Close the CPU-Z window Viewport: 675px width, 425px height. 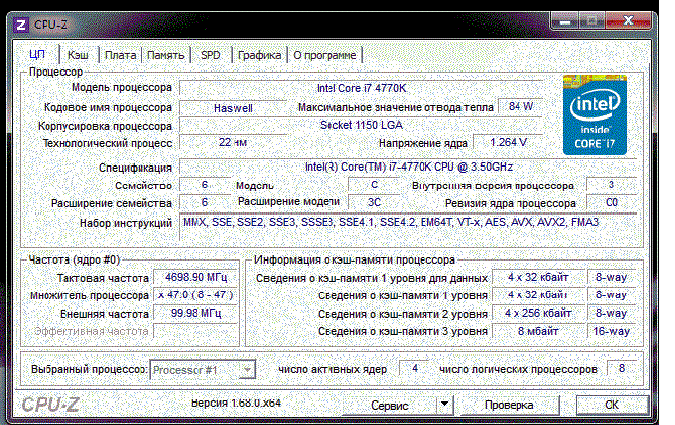tap(628, 20)
